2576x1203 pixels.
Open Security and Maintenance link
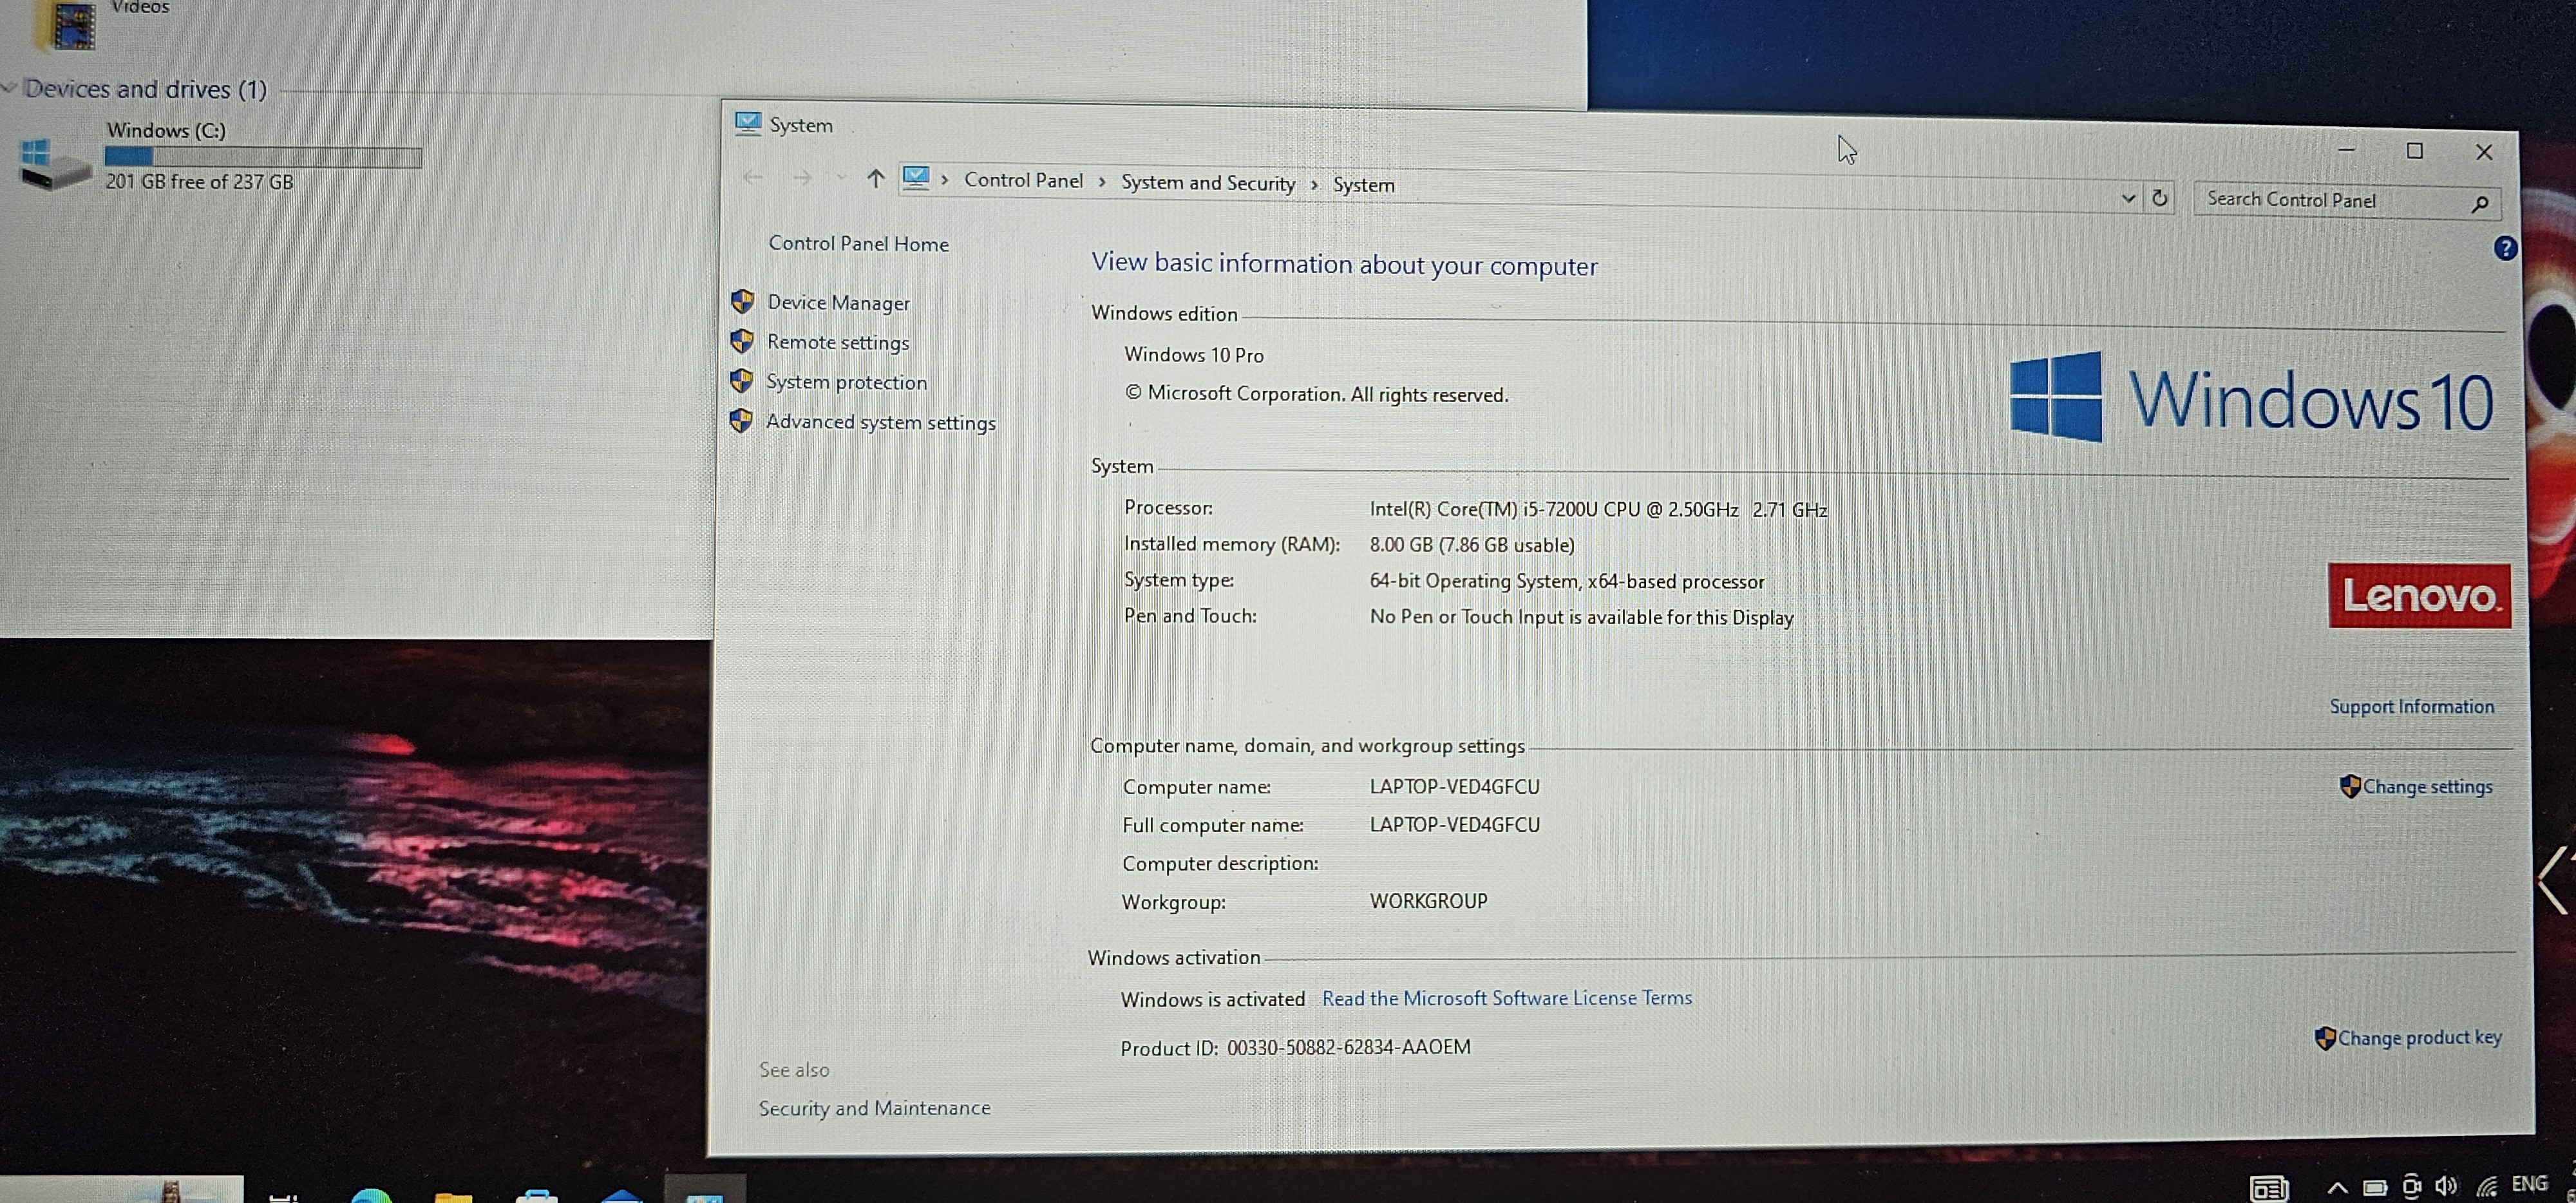pos(874,1108)
